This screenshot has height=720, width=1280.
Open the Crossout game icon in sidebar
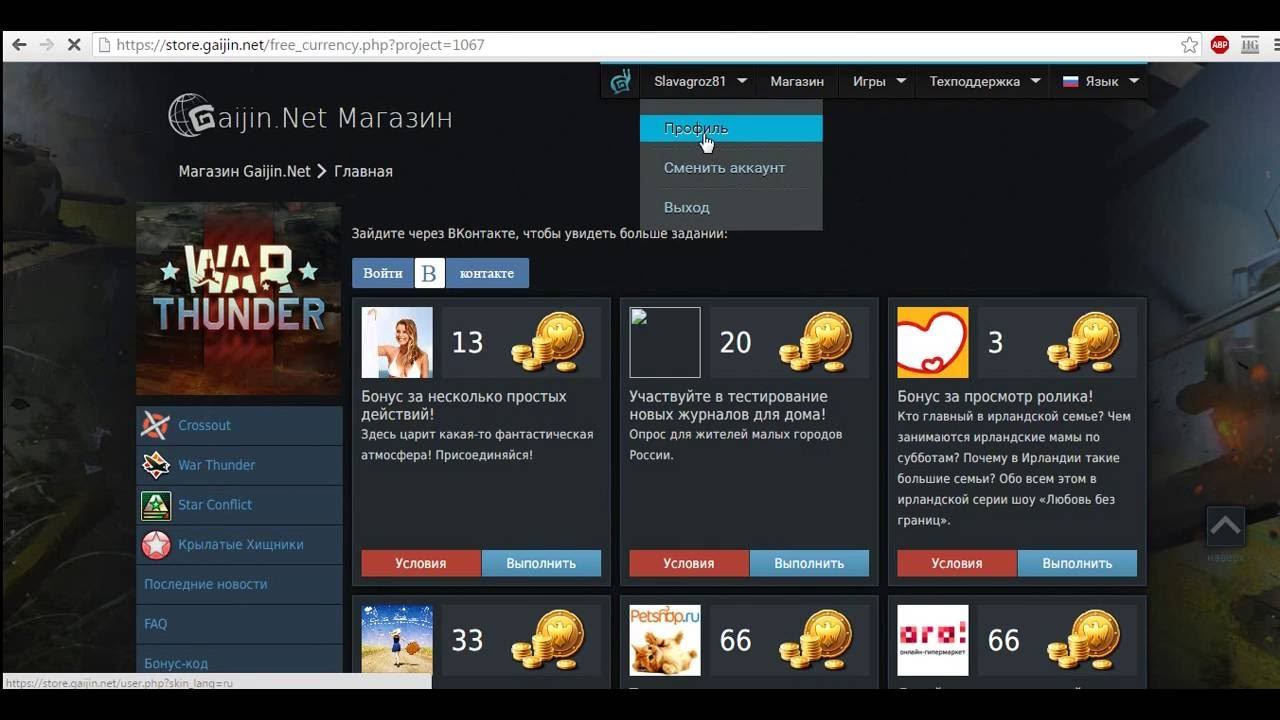(156, 426)
